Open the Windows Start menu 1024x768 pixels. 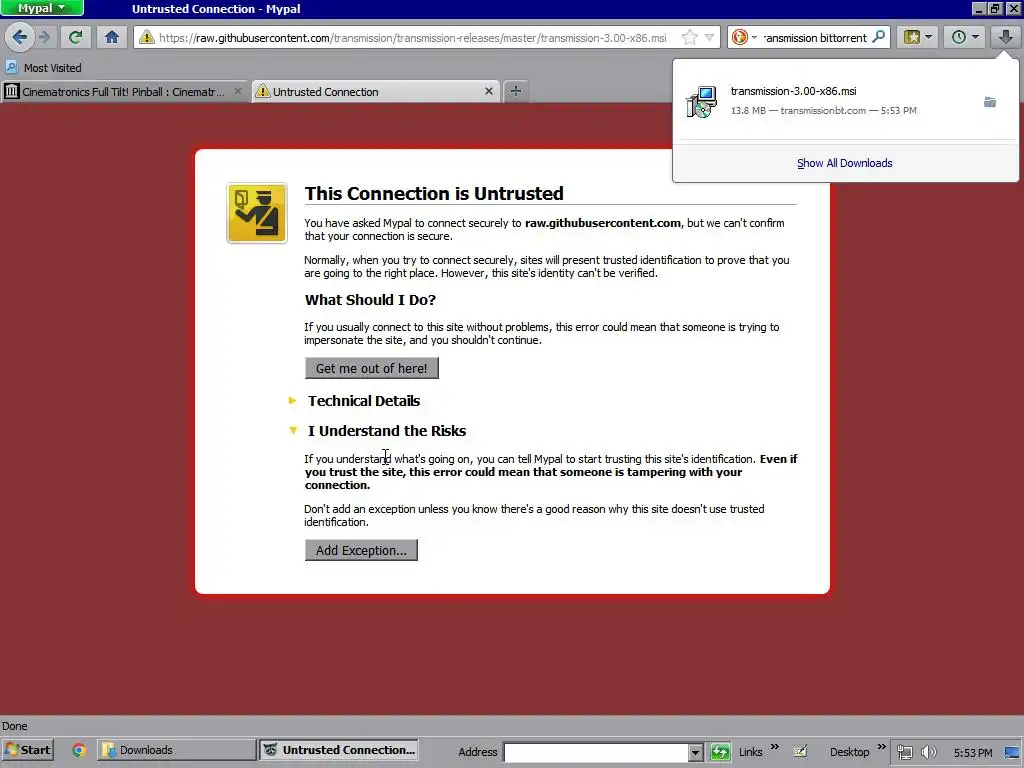tap(27, 750)
